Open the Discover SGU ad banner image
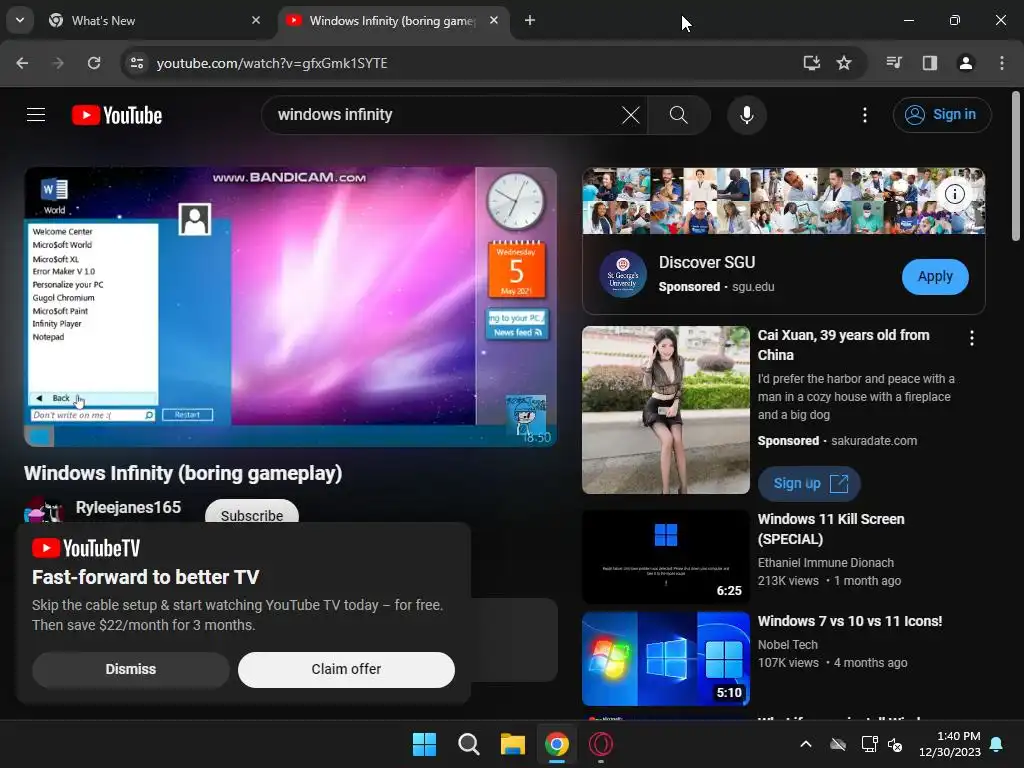Image resolution: width=1024 pixels, height=768 pixels. point(784,201)
